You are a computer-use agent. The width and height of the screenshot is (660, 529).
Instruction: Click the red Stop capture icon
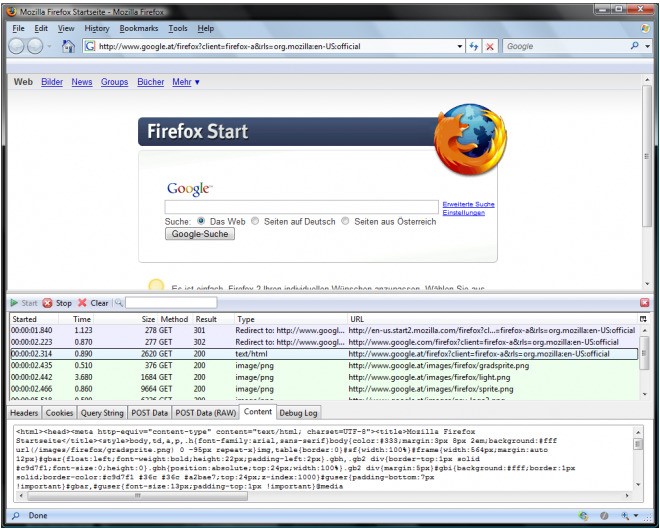click(48, 303)
